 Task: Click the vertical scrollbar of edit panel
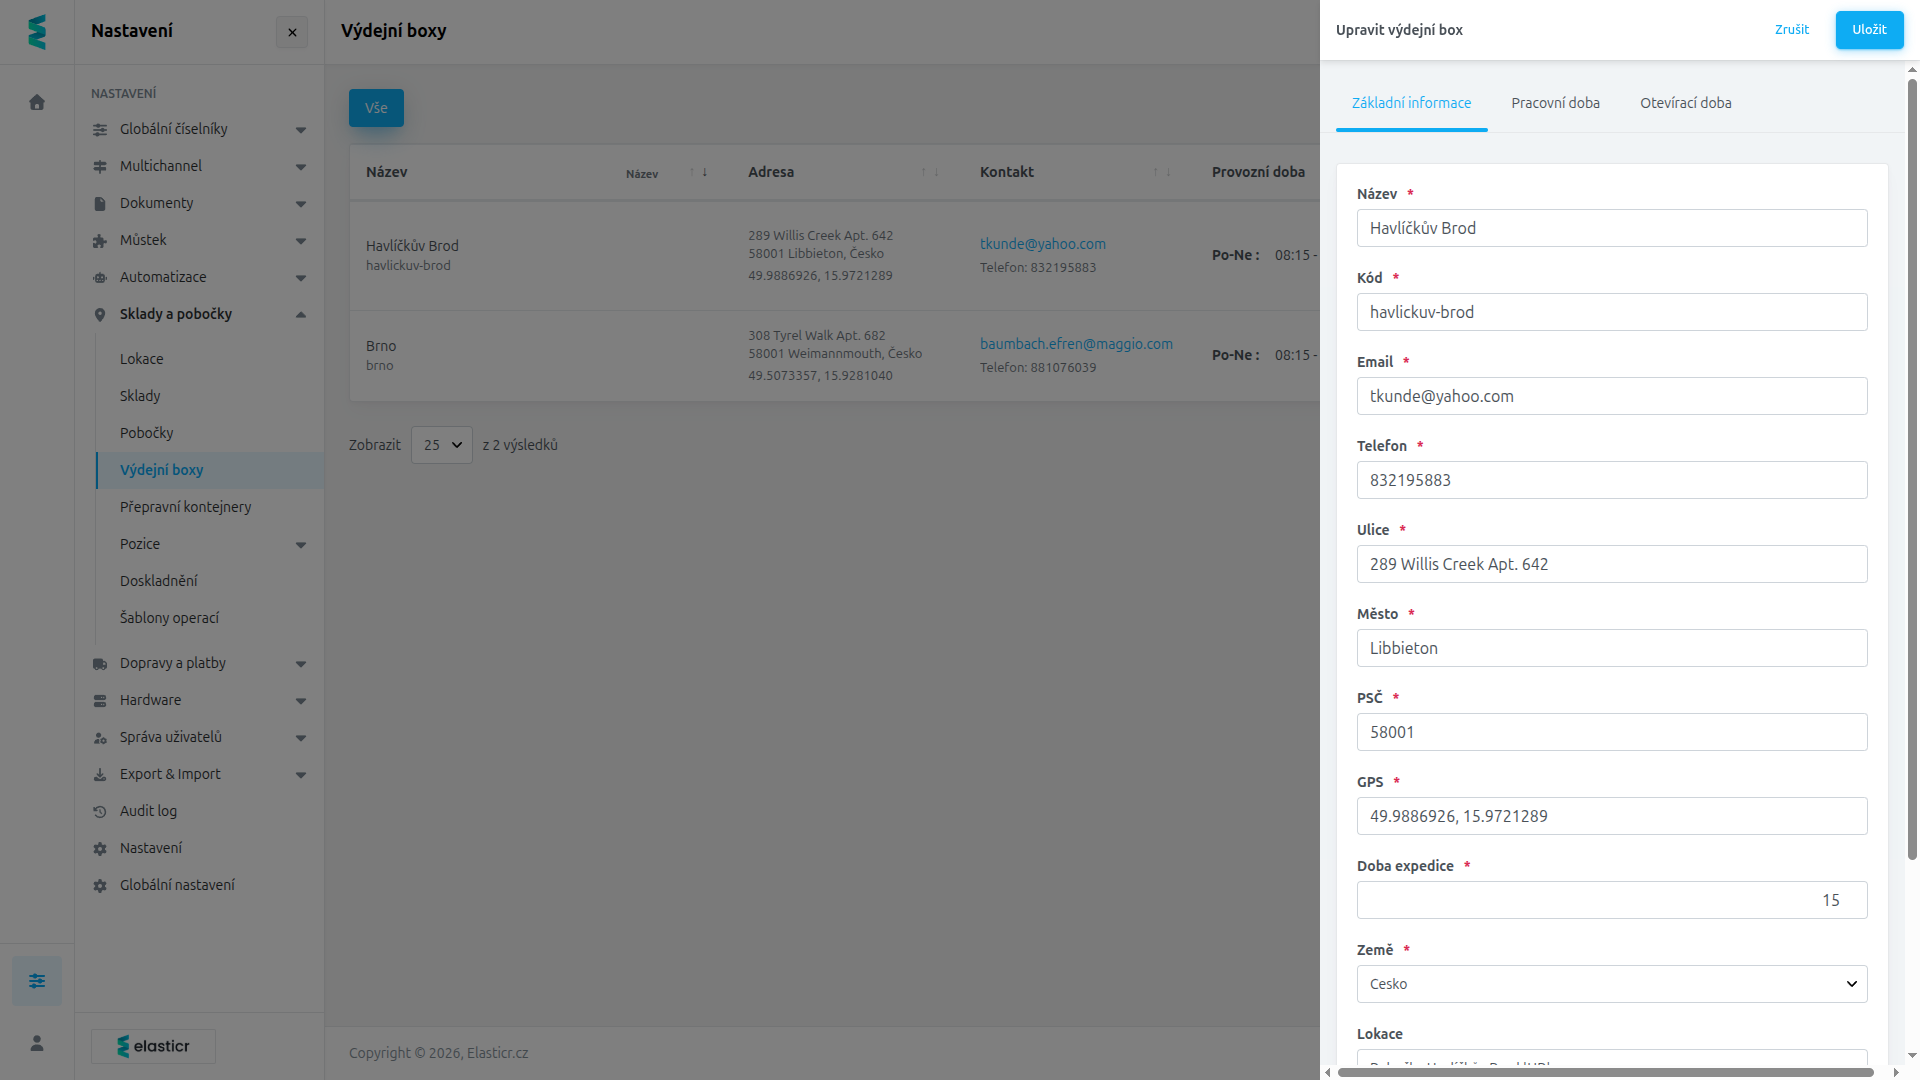pos(1912,470)
